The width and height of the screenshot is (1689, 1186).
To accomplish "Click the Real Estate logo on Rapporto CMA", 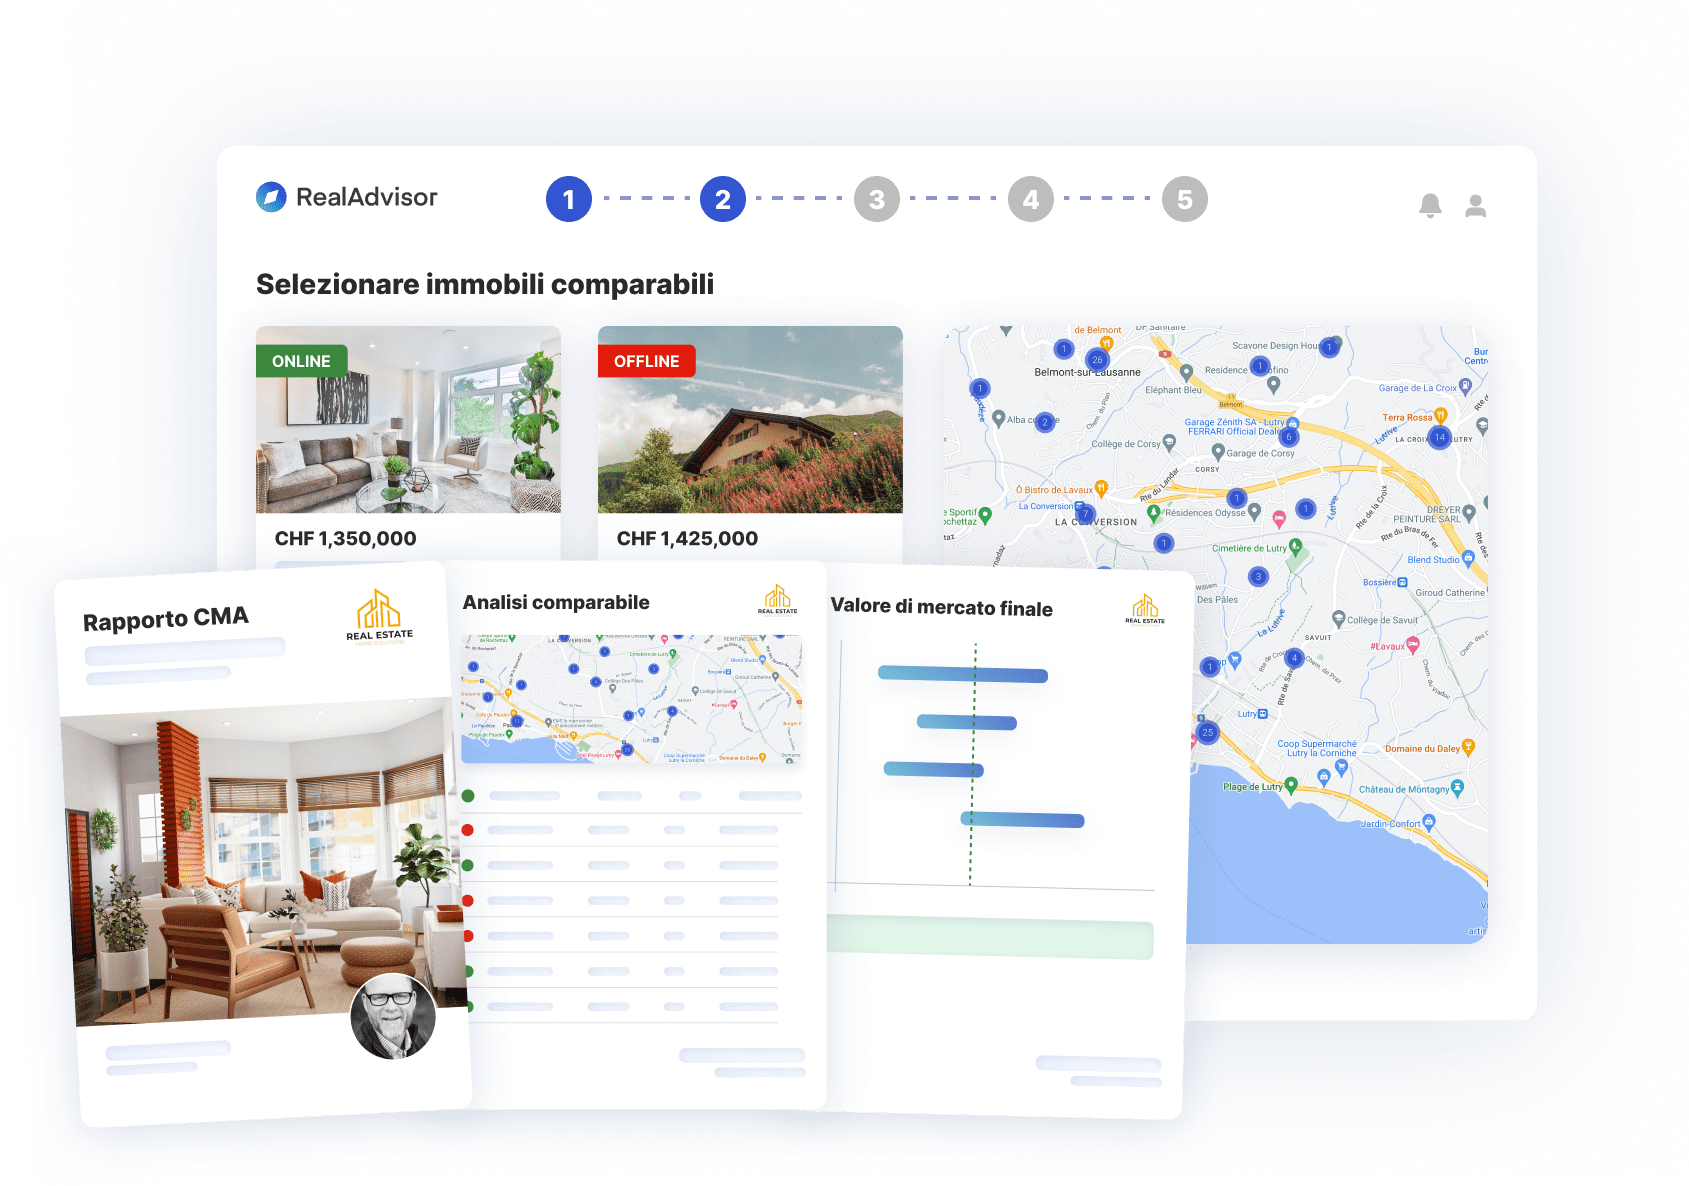I will (x=379, y=616).
